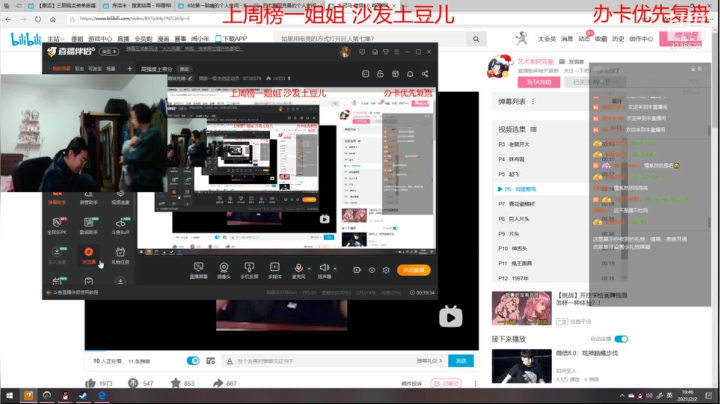
Task: Click 下载APP in the bilibili nav
Action: click(231, 39)
